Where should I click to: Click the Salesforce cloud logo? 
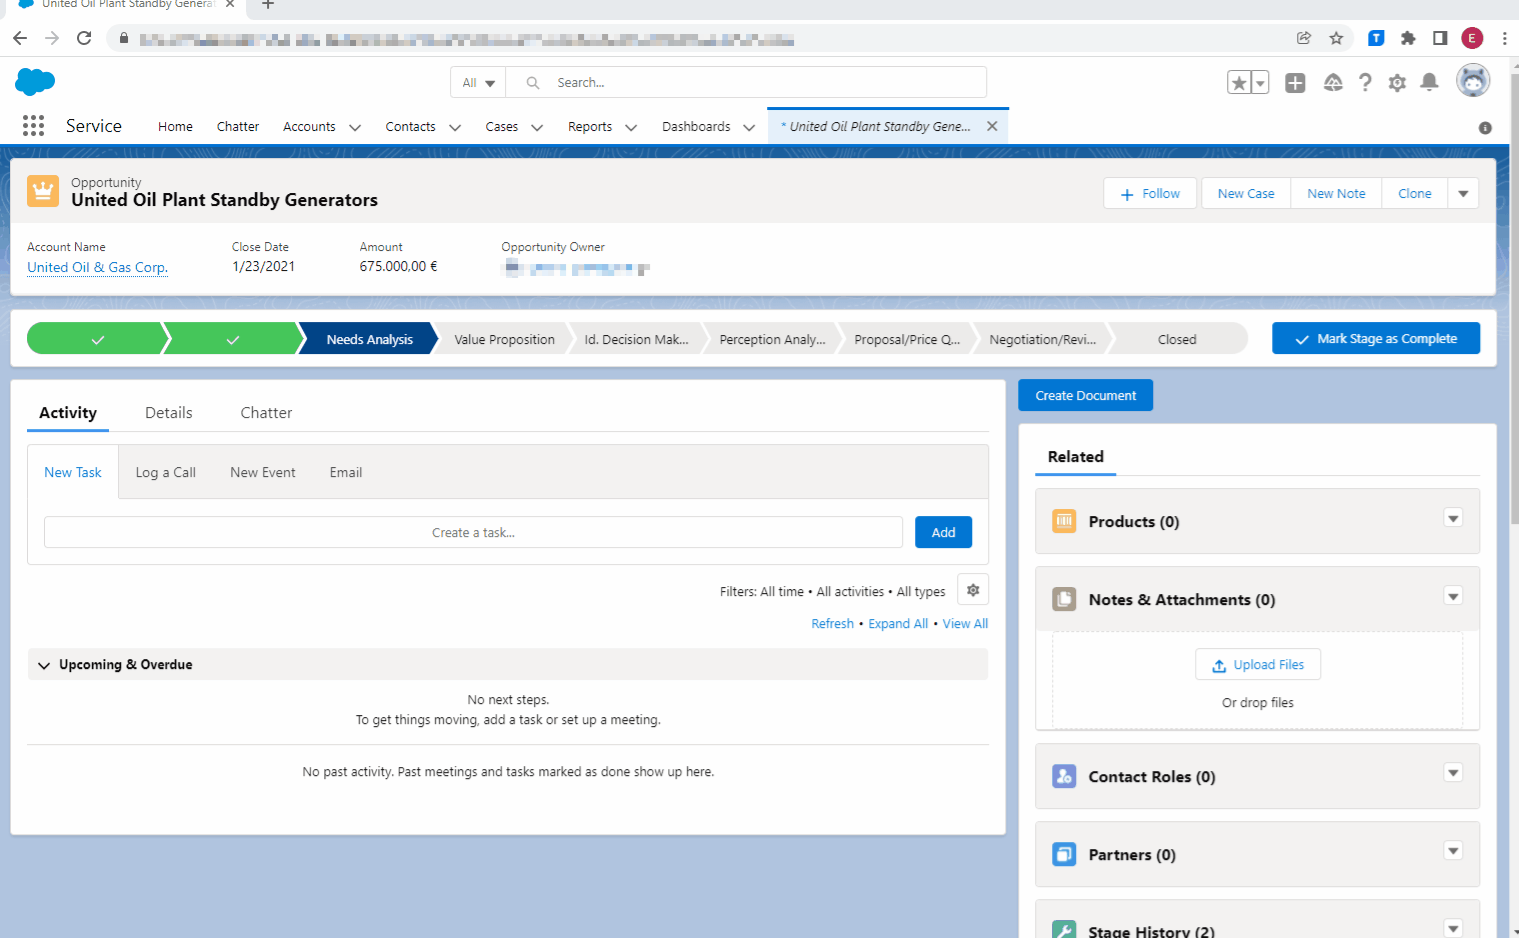click(x=35, y=82)
